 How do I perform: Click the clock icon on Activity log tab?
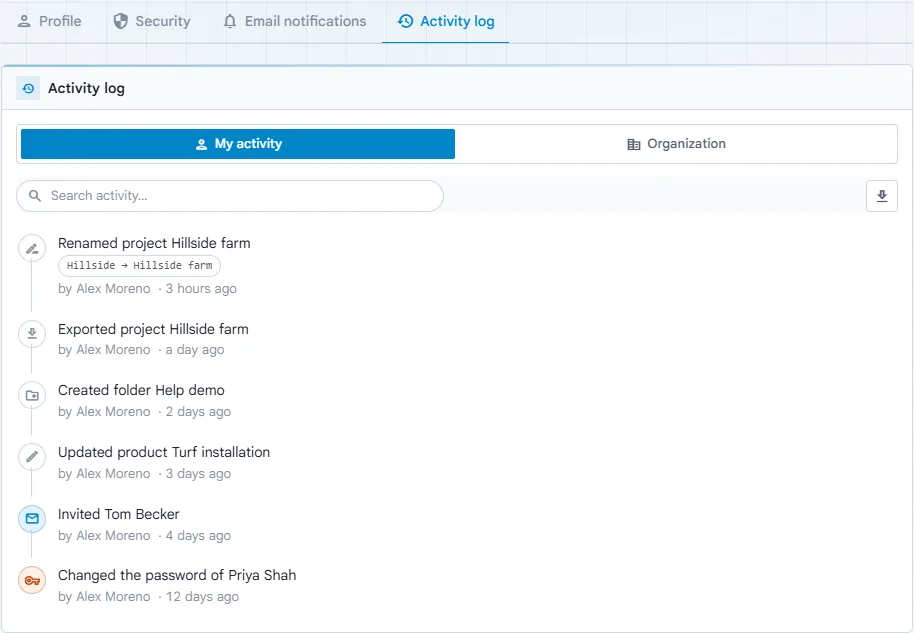[x=405, y=22]
